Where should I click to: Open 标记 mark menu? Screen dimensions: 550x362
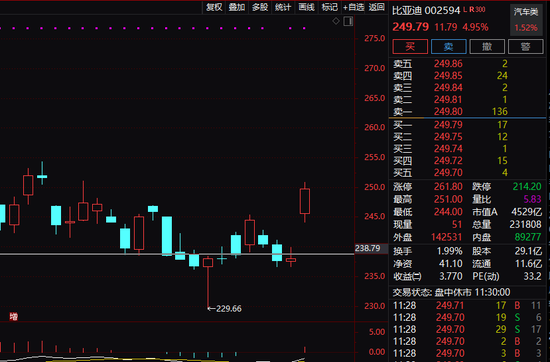[x=330, y=7]
